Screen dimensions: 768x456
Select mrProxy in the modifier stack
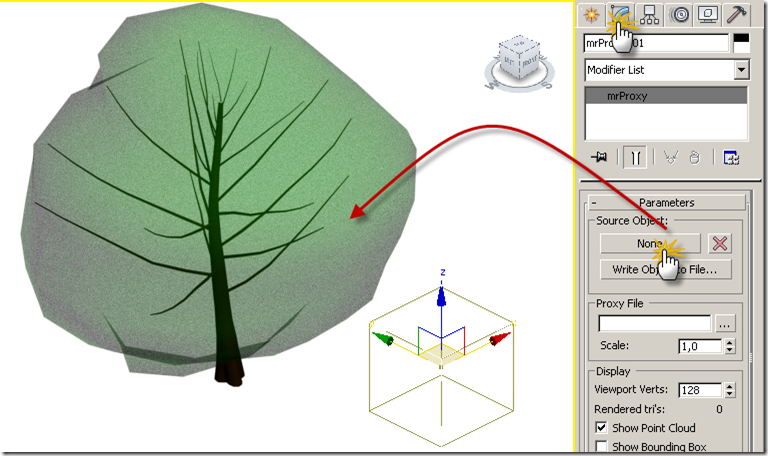pyautogui.click(x=666, y=96)
